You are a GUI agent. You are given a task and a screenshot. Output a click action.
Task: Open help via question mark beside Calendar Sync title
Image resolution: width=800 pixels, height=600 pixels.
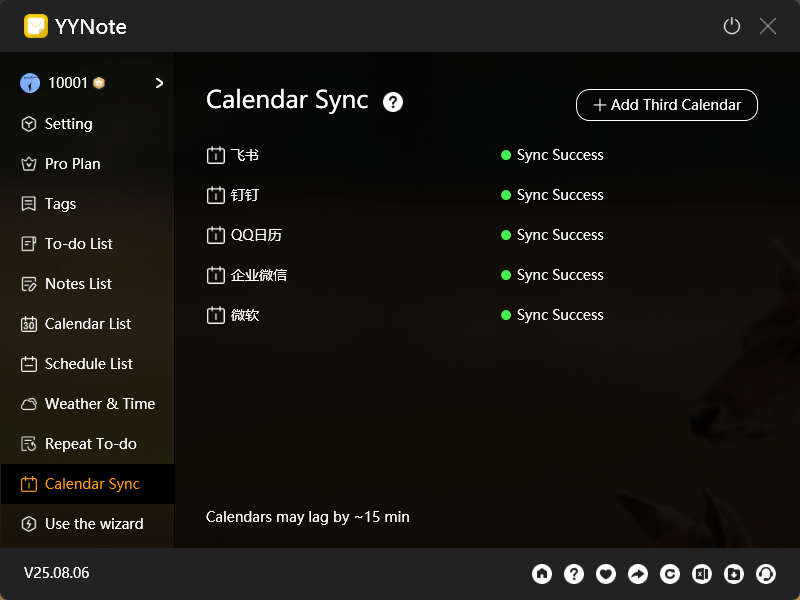(x=393, y=101)
